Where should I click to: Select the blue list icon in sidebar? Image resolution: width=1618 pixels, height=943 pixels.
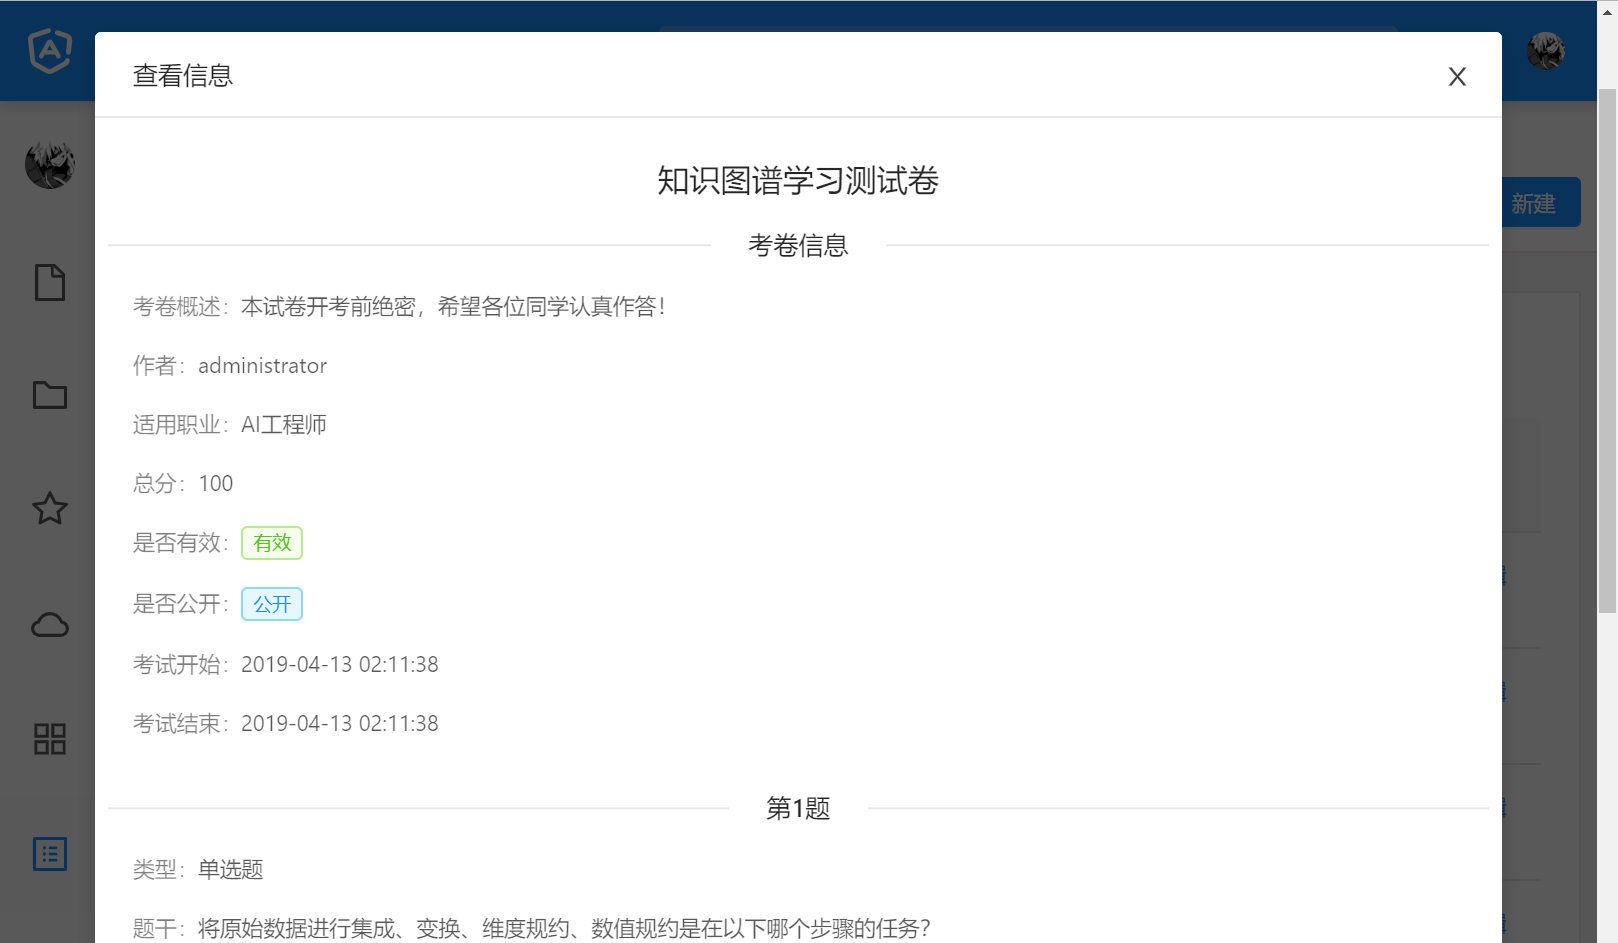click(50, 854)
